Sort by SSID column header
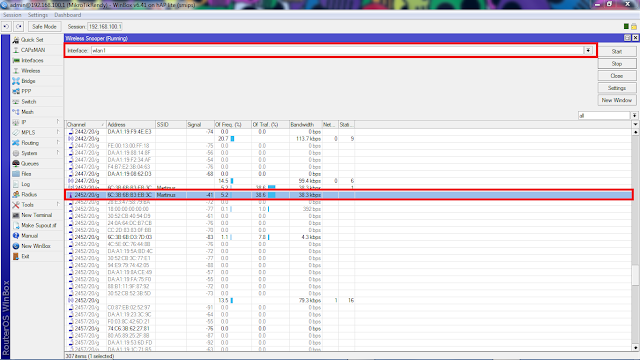 (171, 124)
